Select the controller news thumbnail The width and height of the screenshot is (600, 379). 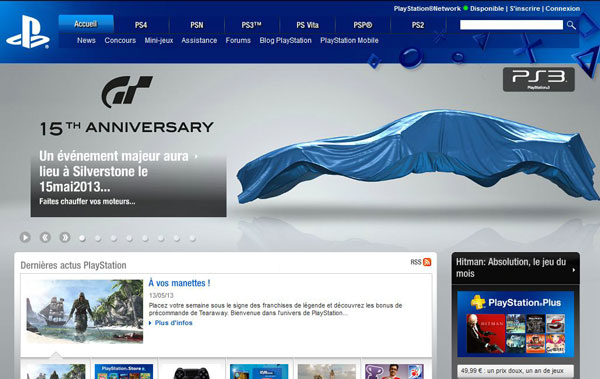pyautogui.click(x=191, y=372)
